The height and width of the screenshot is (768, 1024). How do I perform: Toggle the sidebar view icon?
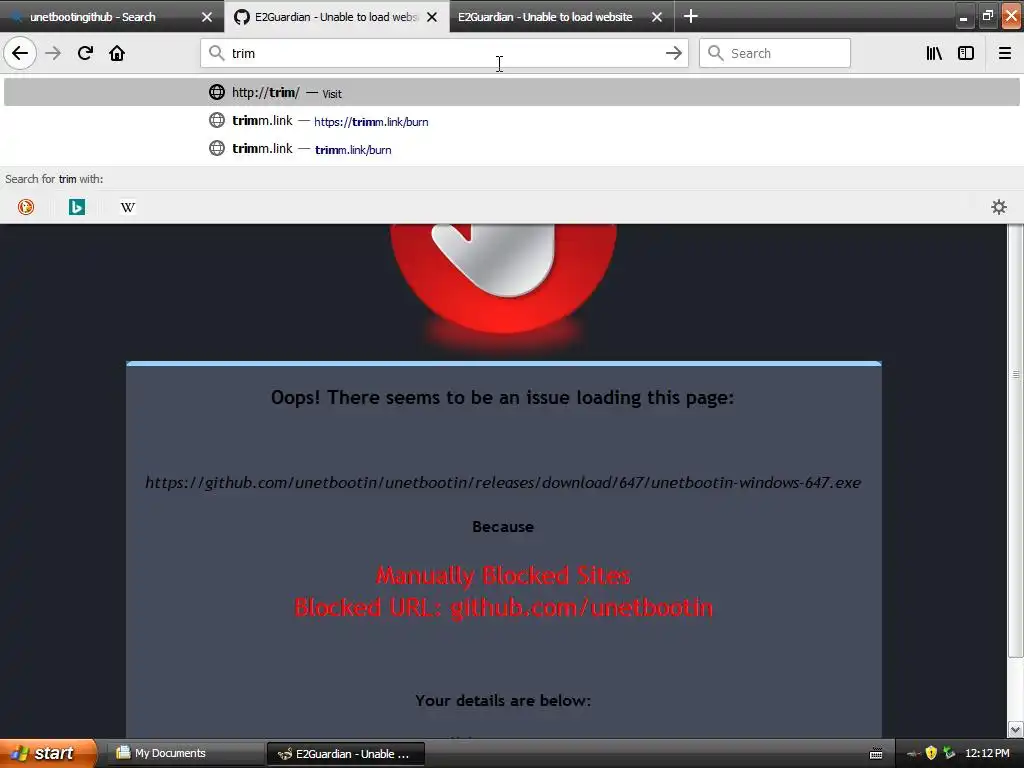[x=966, y=53]
